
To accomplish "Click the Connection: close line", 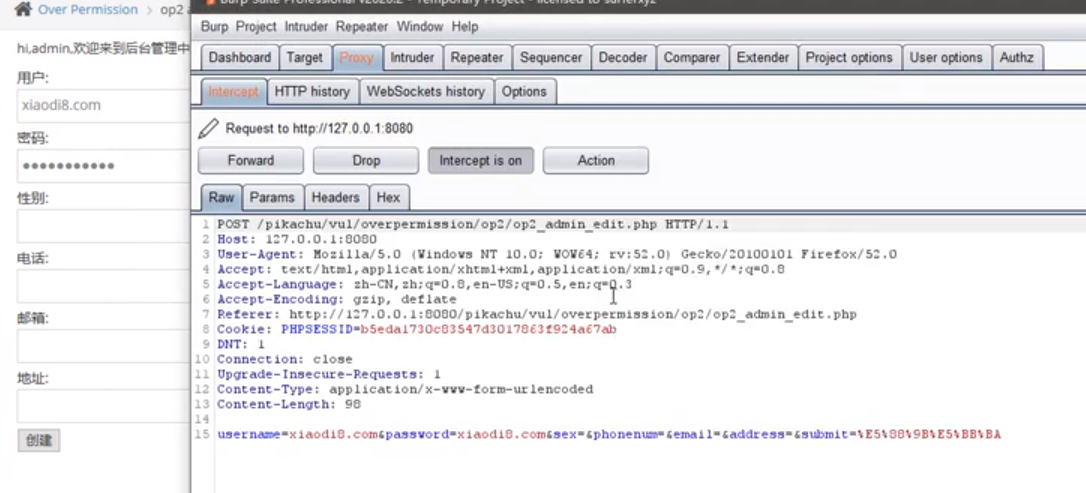I will [x=285, y=360].
